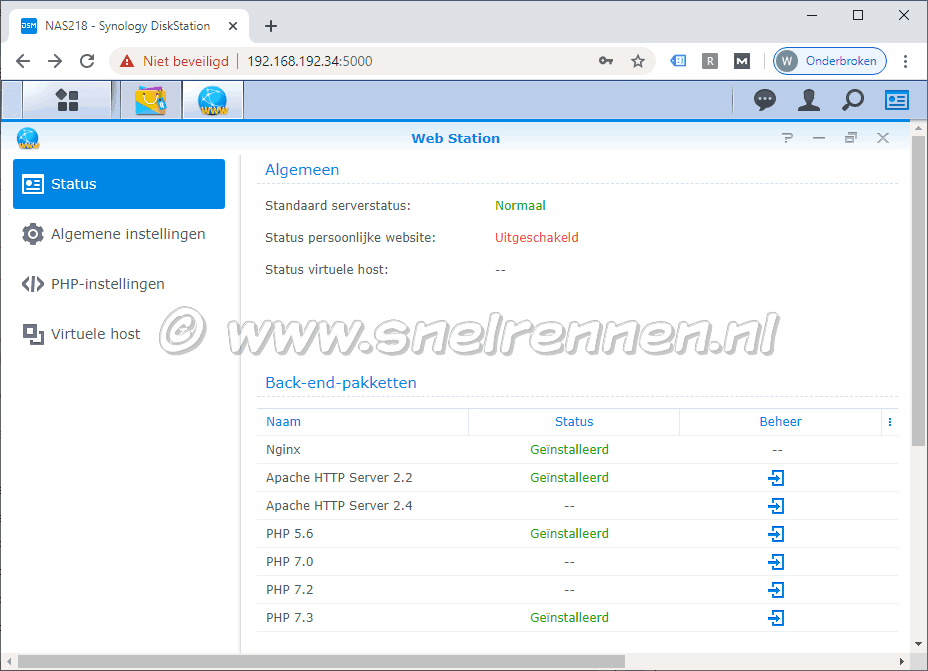The image size is (928, 671).
Task: Sort by the Naam column header
Action: pyautogui.click(x=363, y=422)
